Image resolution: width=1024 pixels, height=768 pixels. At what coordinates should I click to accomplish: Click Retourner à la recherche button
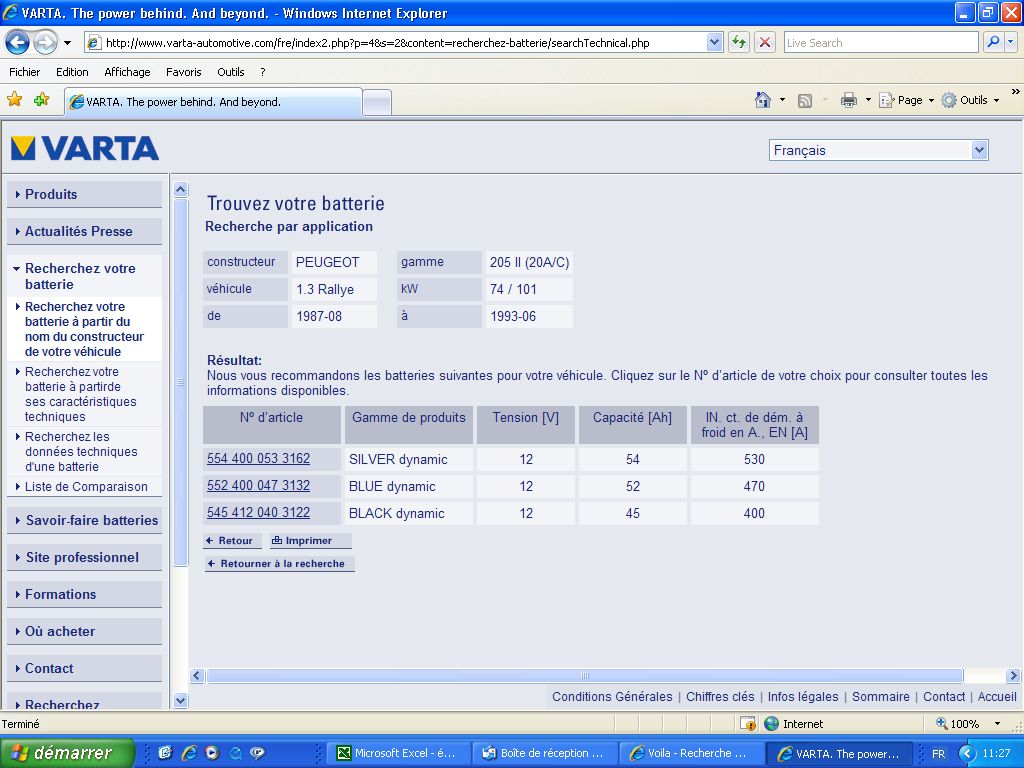pos(280,564)
